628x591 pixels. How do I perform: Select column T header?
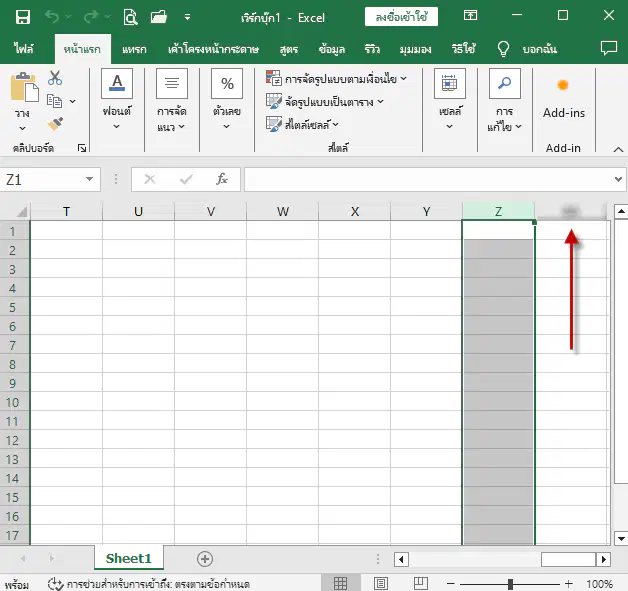(66, 211)
